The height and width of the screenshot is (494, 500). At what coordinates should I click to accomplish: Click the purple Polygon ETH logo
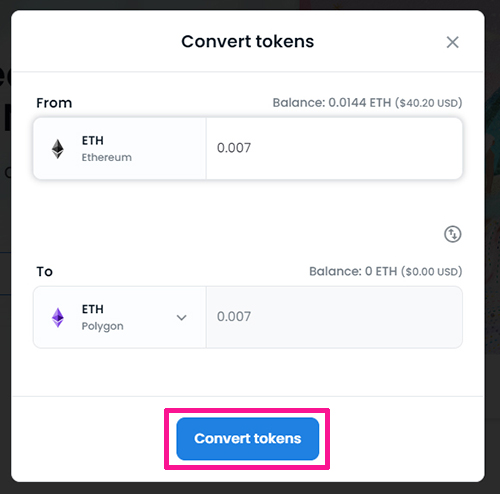pyautogui.click(x=58, y=317)
